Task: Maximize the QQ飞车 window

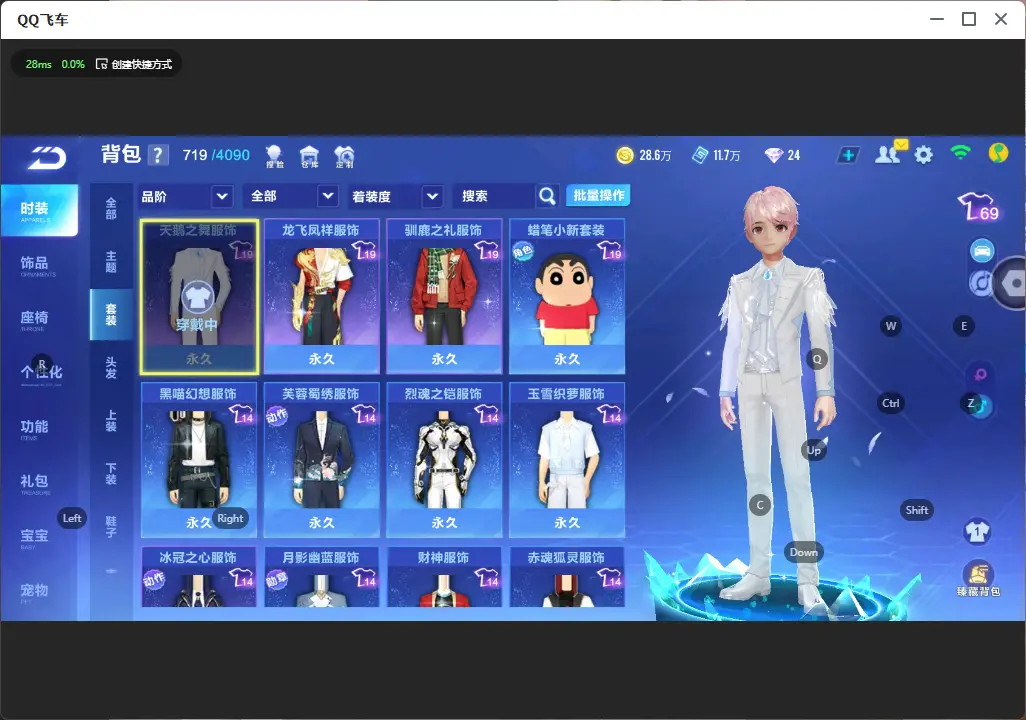Action: click(x=969, y=19)
